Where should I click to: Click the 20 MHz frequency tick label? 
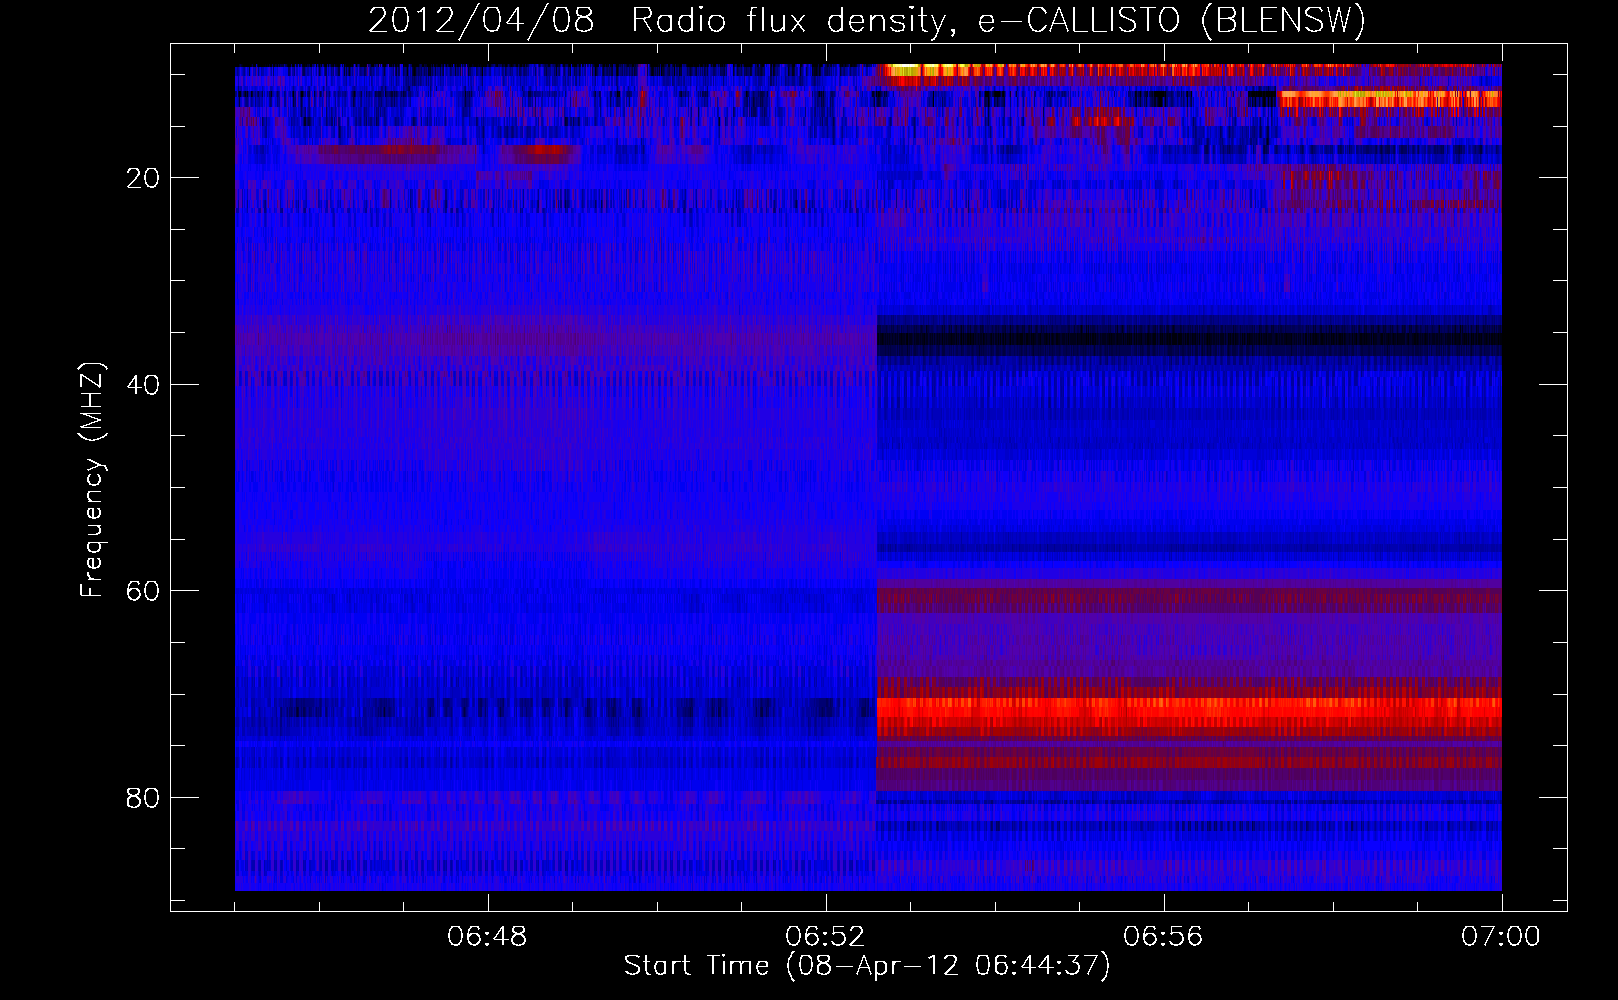tap(144, 178)
